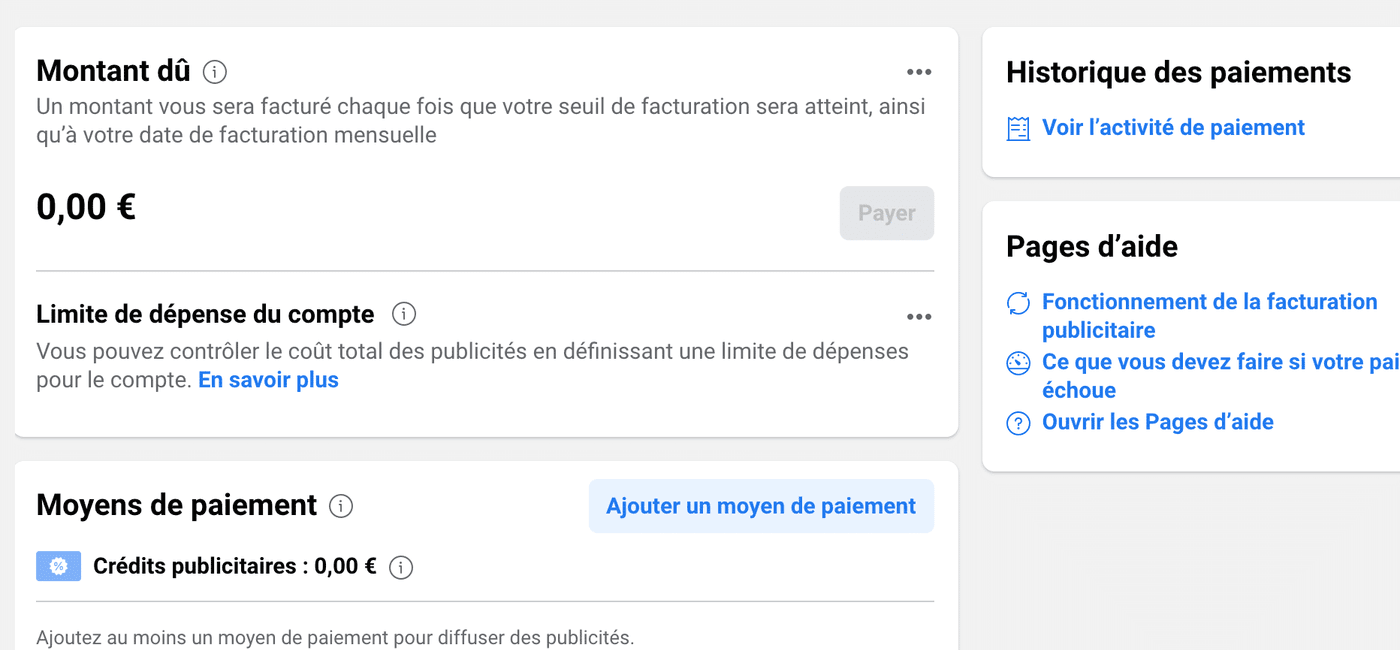The width and height of the screenshot is (1400, 650).
Task: Click the Crédits publicitaires info icon
Action: [401, 567]
